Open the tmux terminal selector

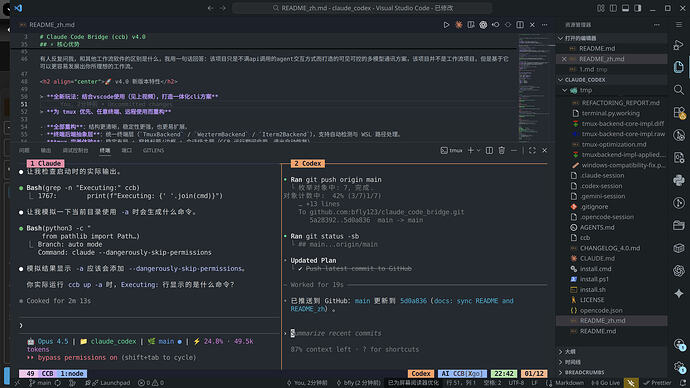(451, 150)
